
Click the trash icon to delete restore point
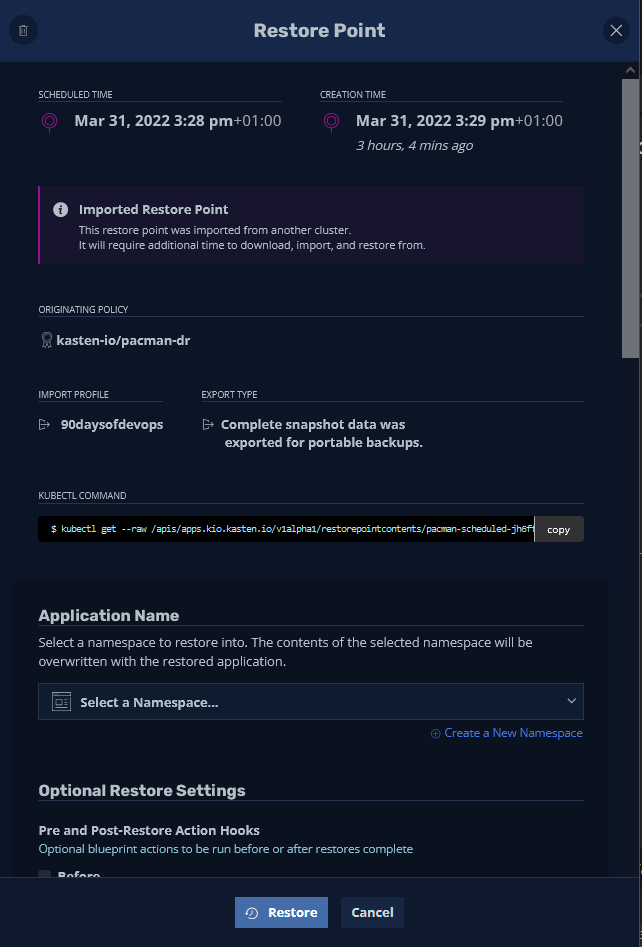[23, 30]
